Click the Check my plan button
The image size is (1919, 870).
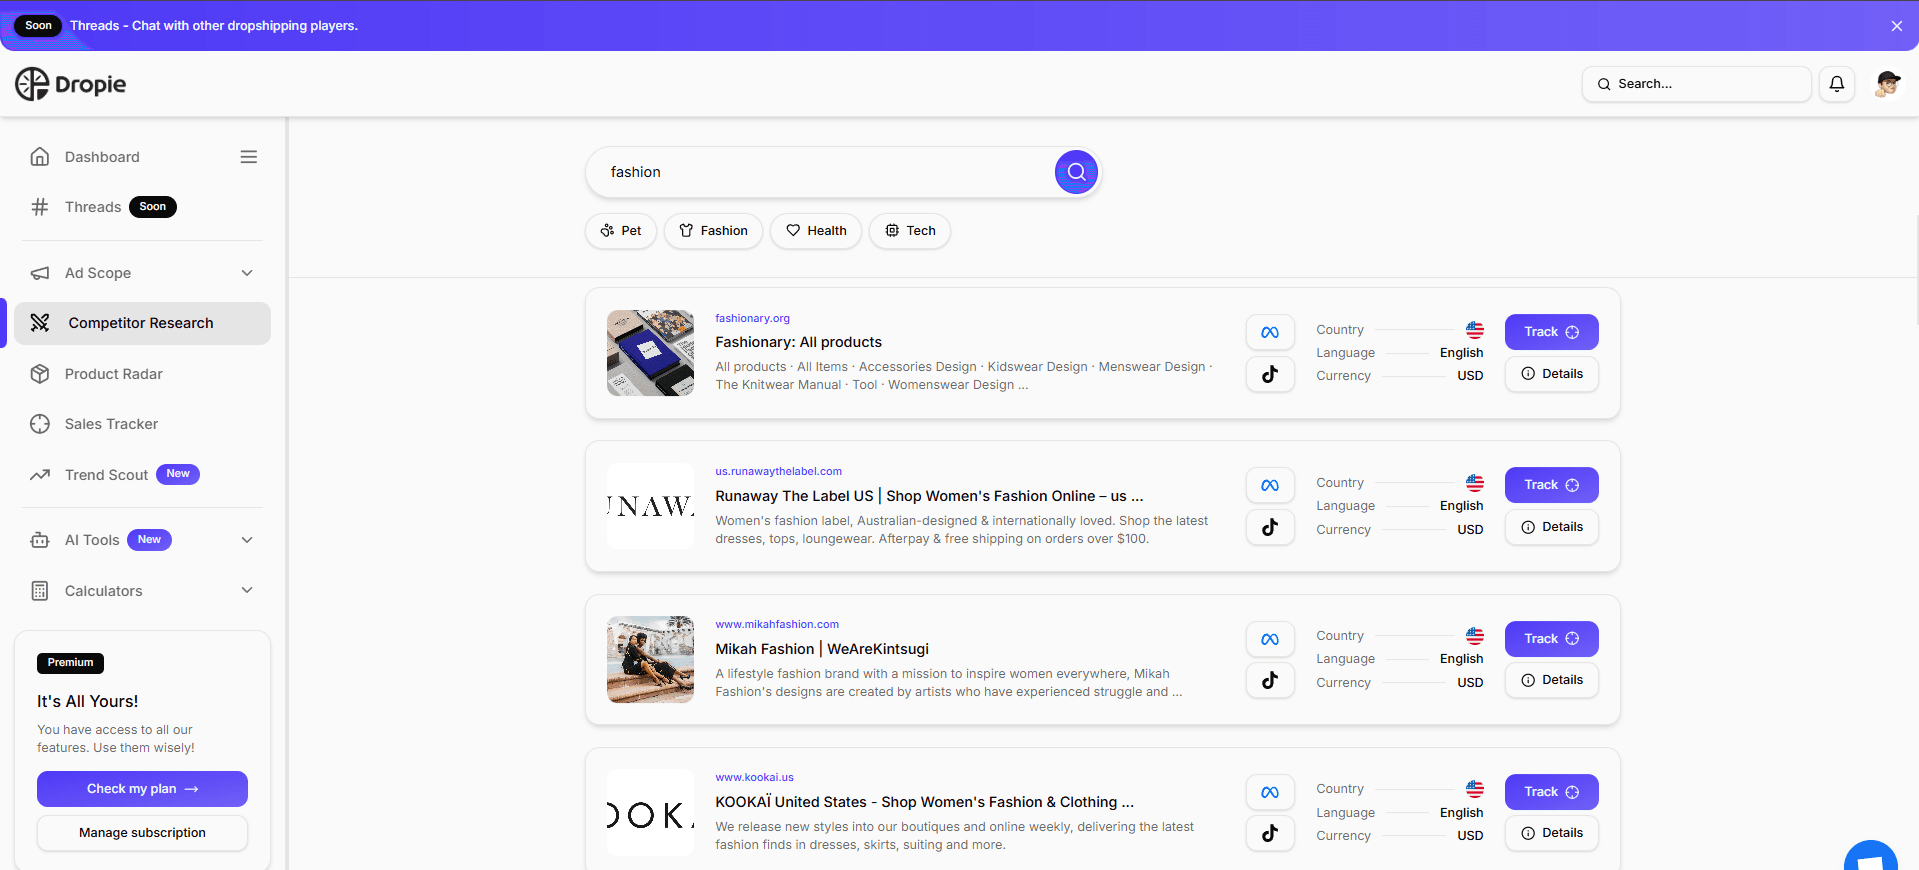[x=142, y=789]
